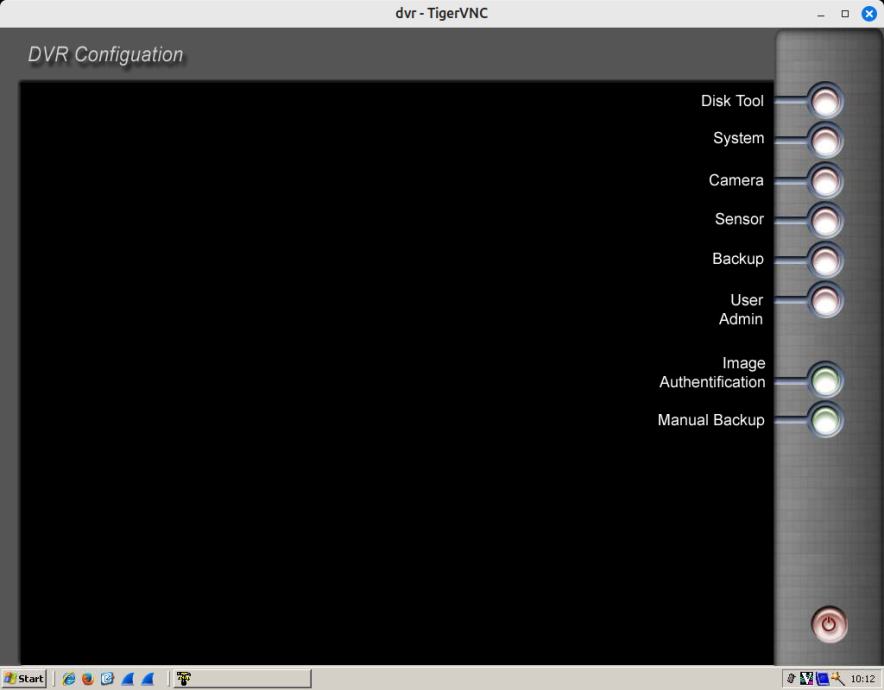Click the round button beside System
Viewport: 884px width, 690px height.
coord(825,140)
